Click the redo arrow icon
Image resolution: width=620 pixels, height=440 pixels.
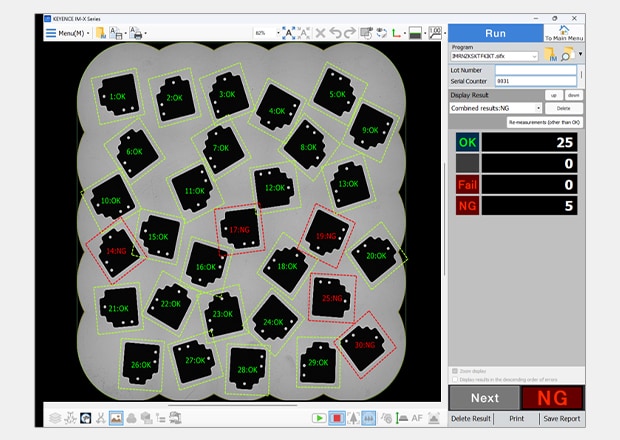pos(350,33)
